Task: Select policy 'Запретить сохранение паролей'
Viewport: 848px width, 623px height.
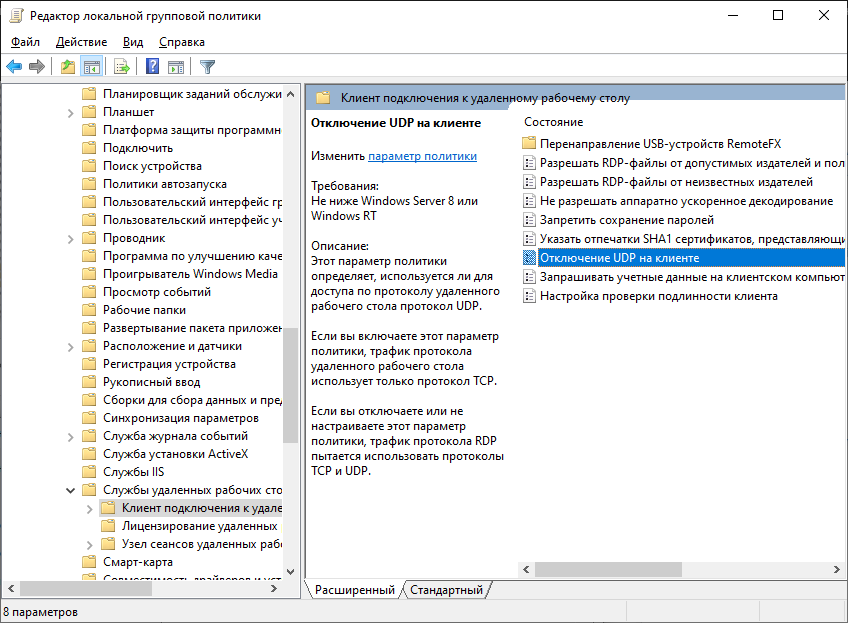Action: (x=626, y=220)
